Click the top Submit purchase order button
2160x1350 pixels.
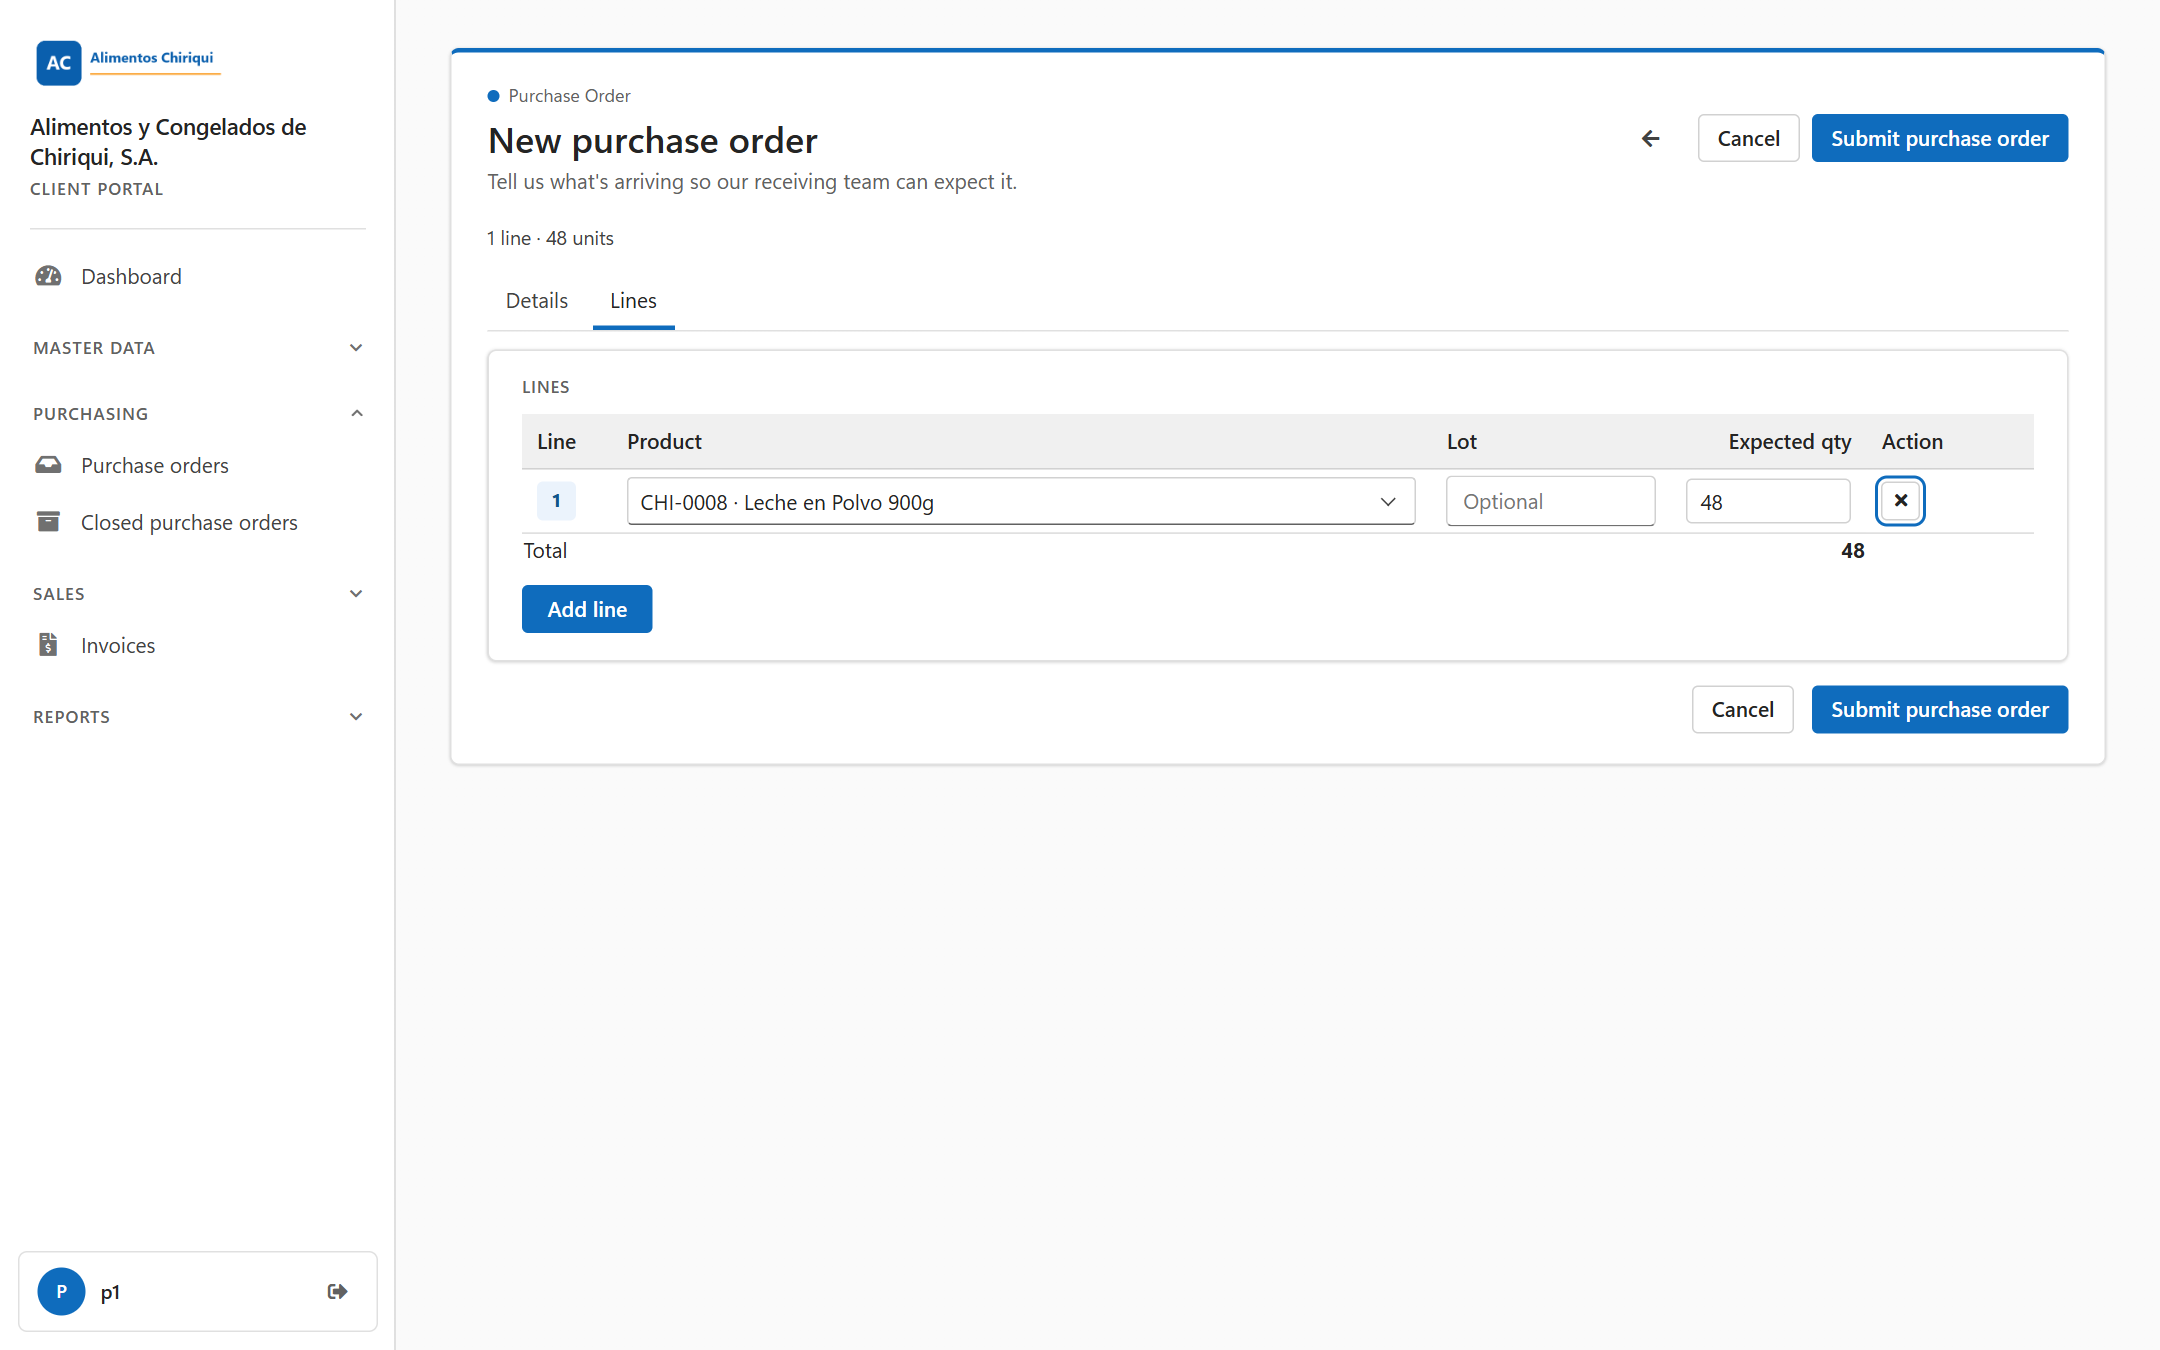pos(1939,138)
